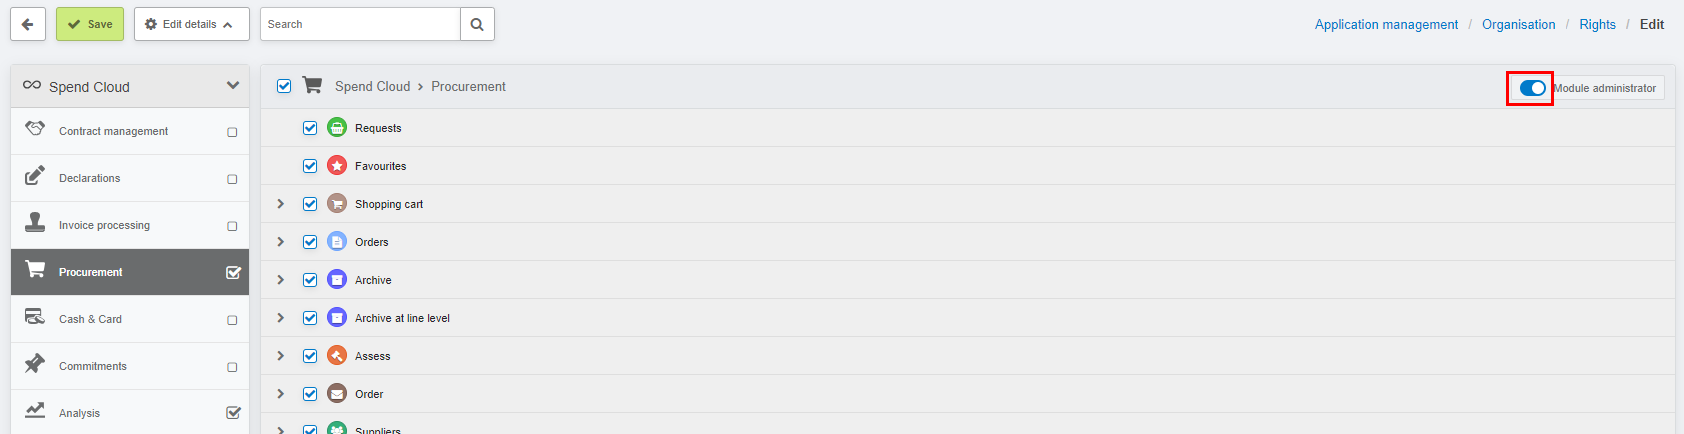1684x434 pixels.
Task: Click the green Save button
Action: pyautogui.click(x=90, y=24)
